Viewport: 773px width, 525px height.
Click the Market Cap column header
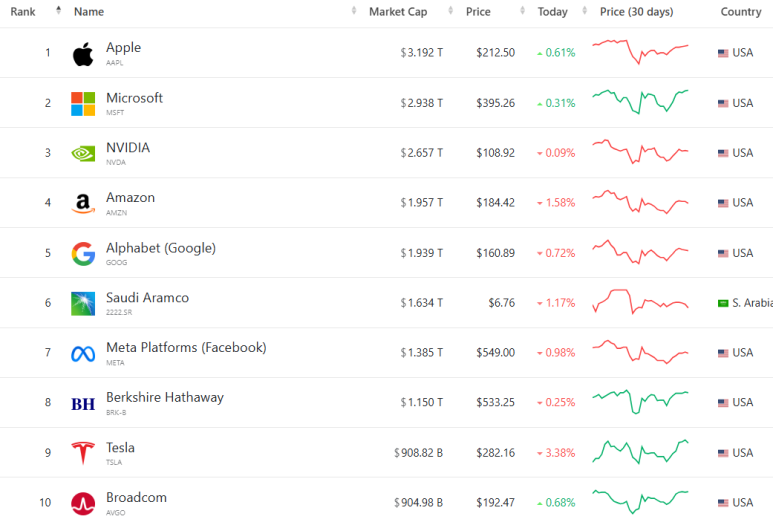(x=398, y=11)
